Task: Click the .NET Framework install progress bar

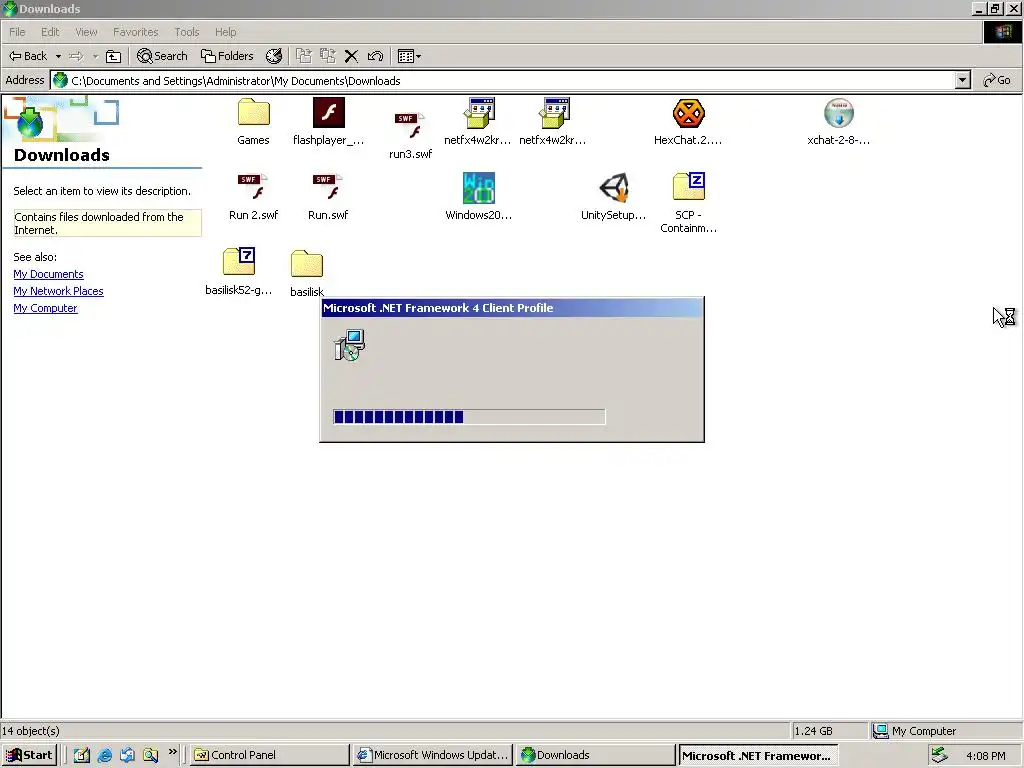Action: (470, 417)
